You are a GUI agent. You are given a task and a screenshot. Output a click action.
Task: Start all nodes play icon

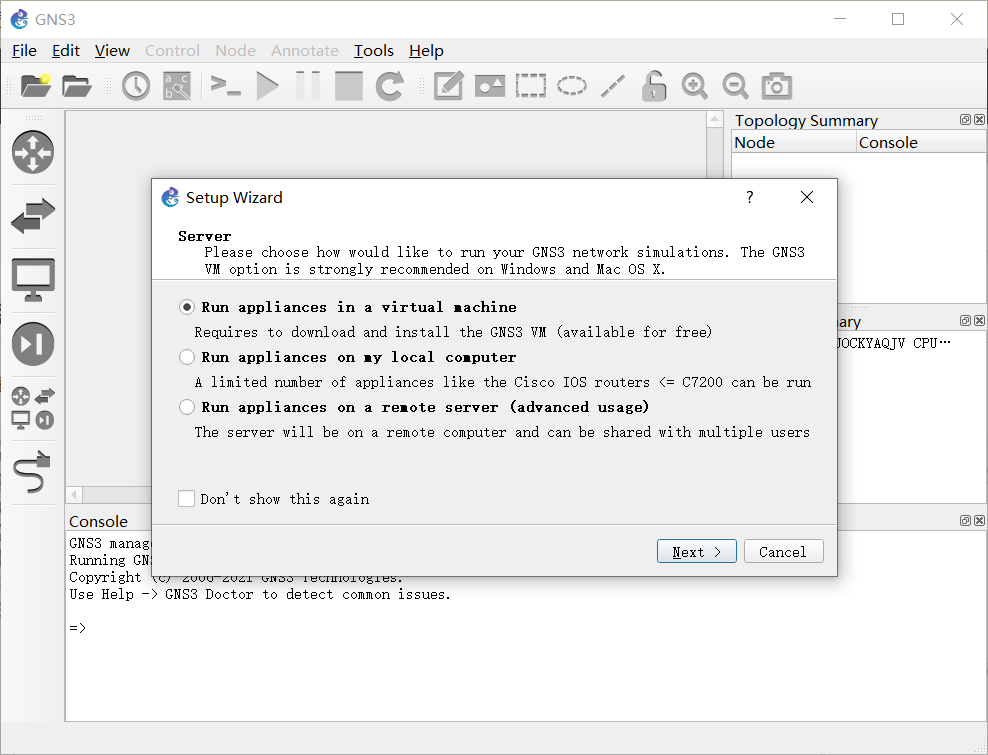[x=267, y=86]
